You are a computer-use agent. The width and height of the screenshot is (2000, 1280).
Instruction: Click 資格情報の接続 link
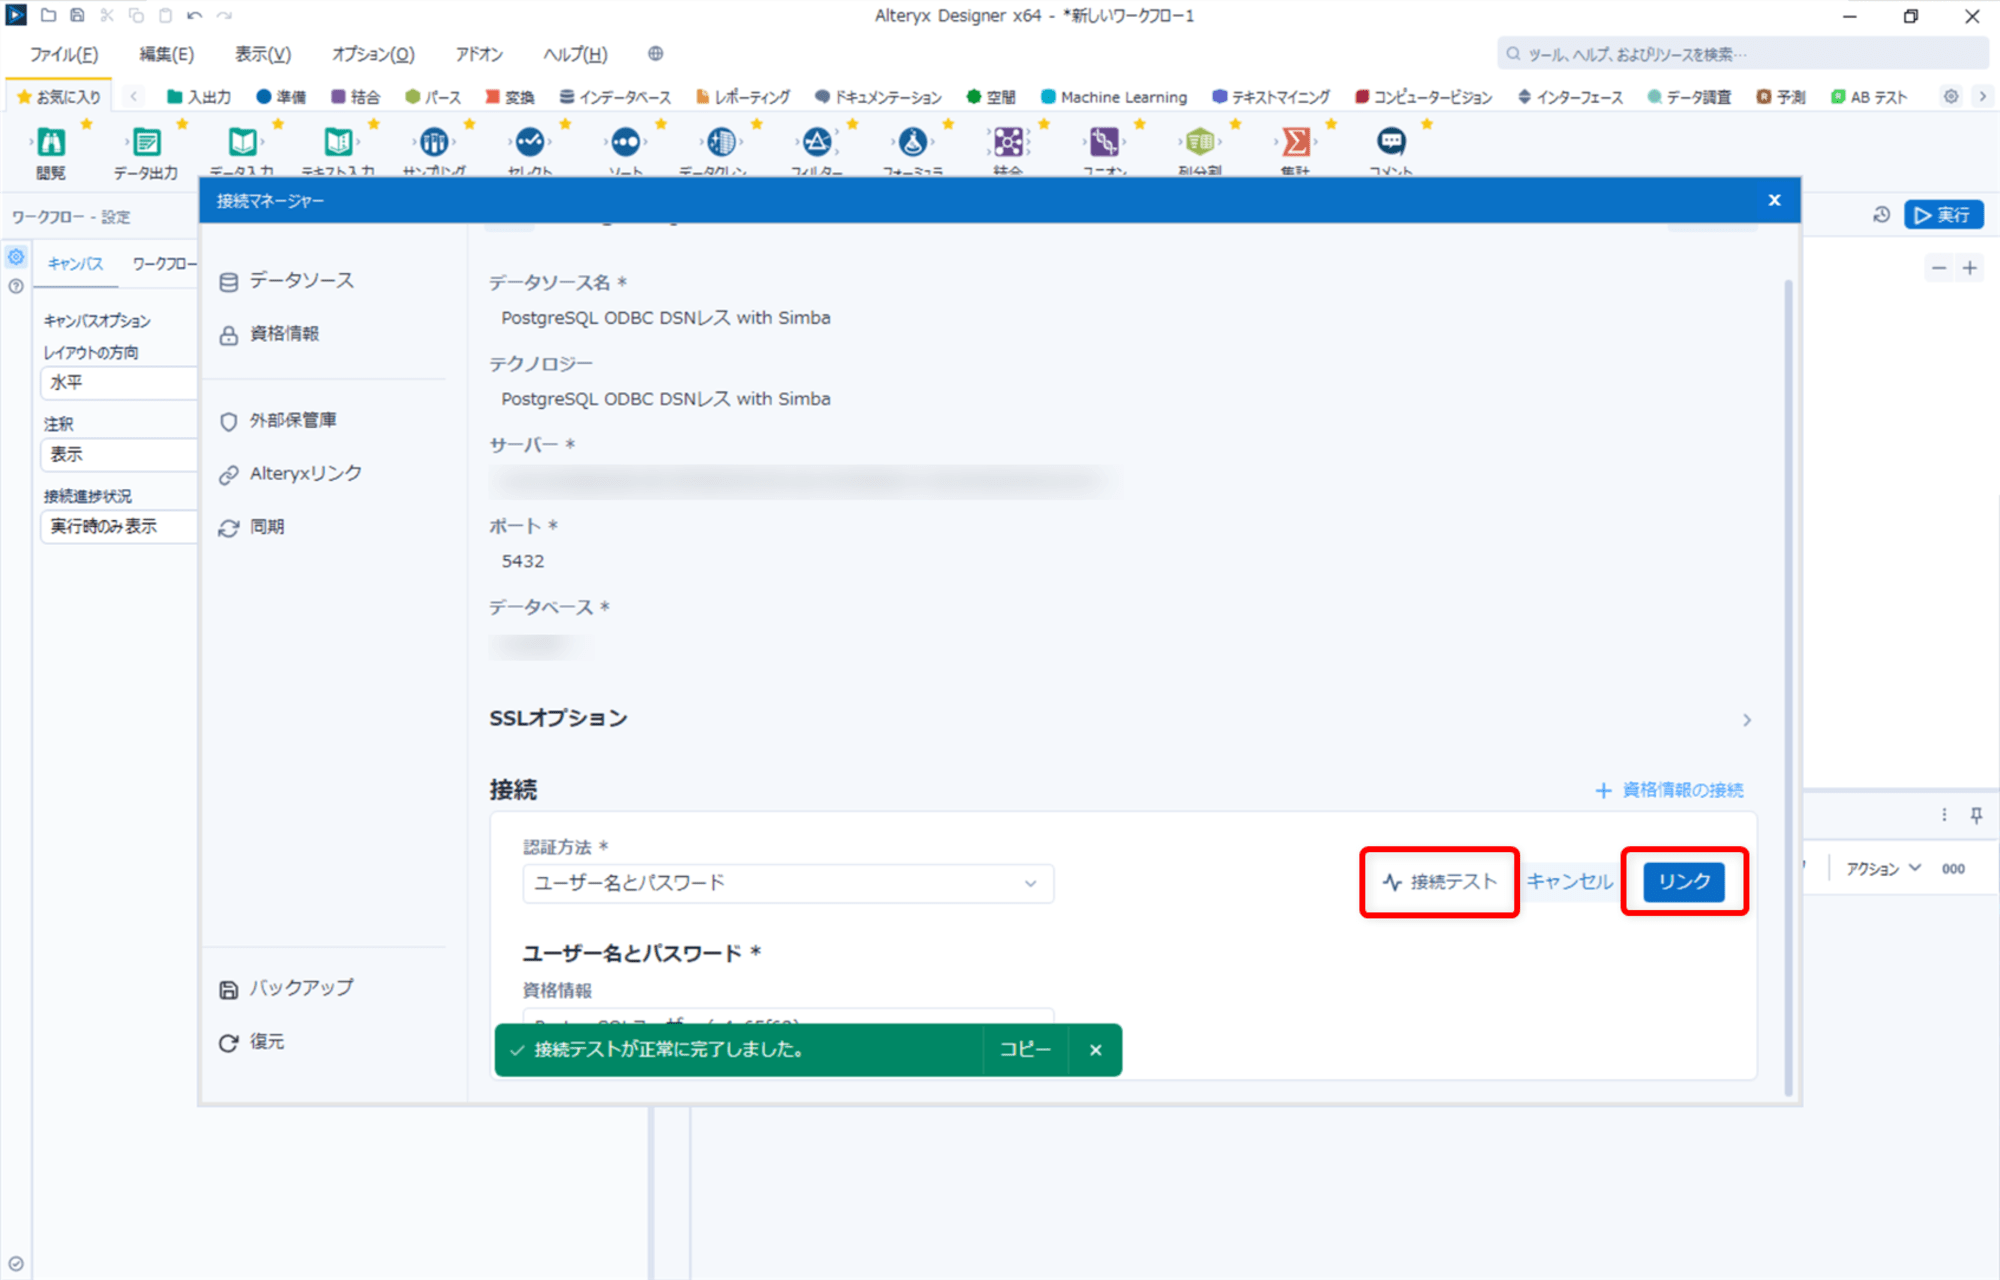coord(1669,790)
